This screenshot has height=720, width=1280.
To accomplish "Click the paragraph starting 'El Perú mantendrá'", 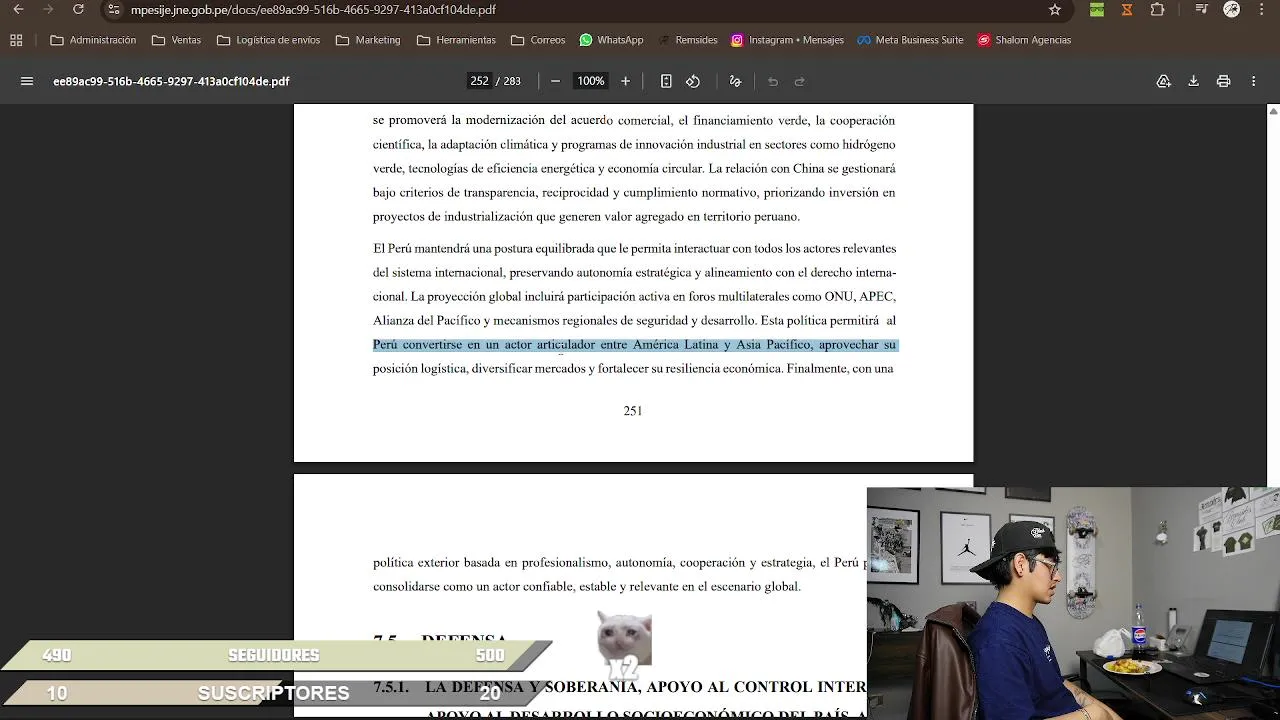I will click(634, 308).
